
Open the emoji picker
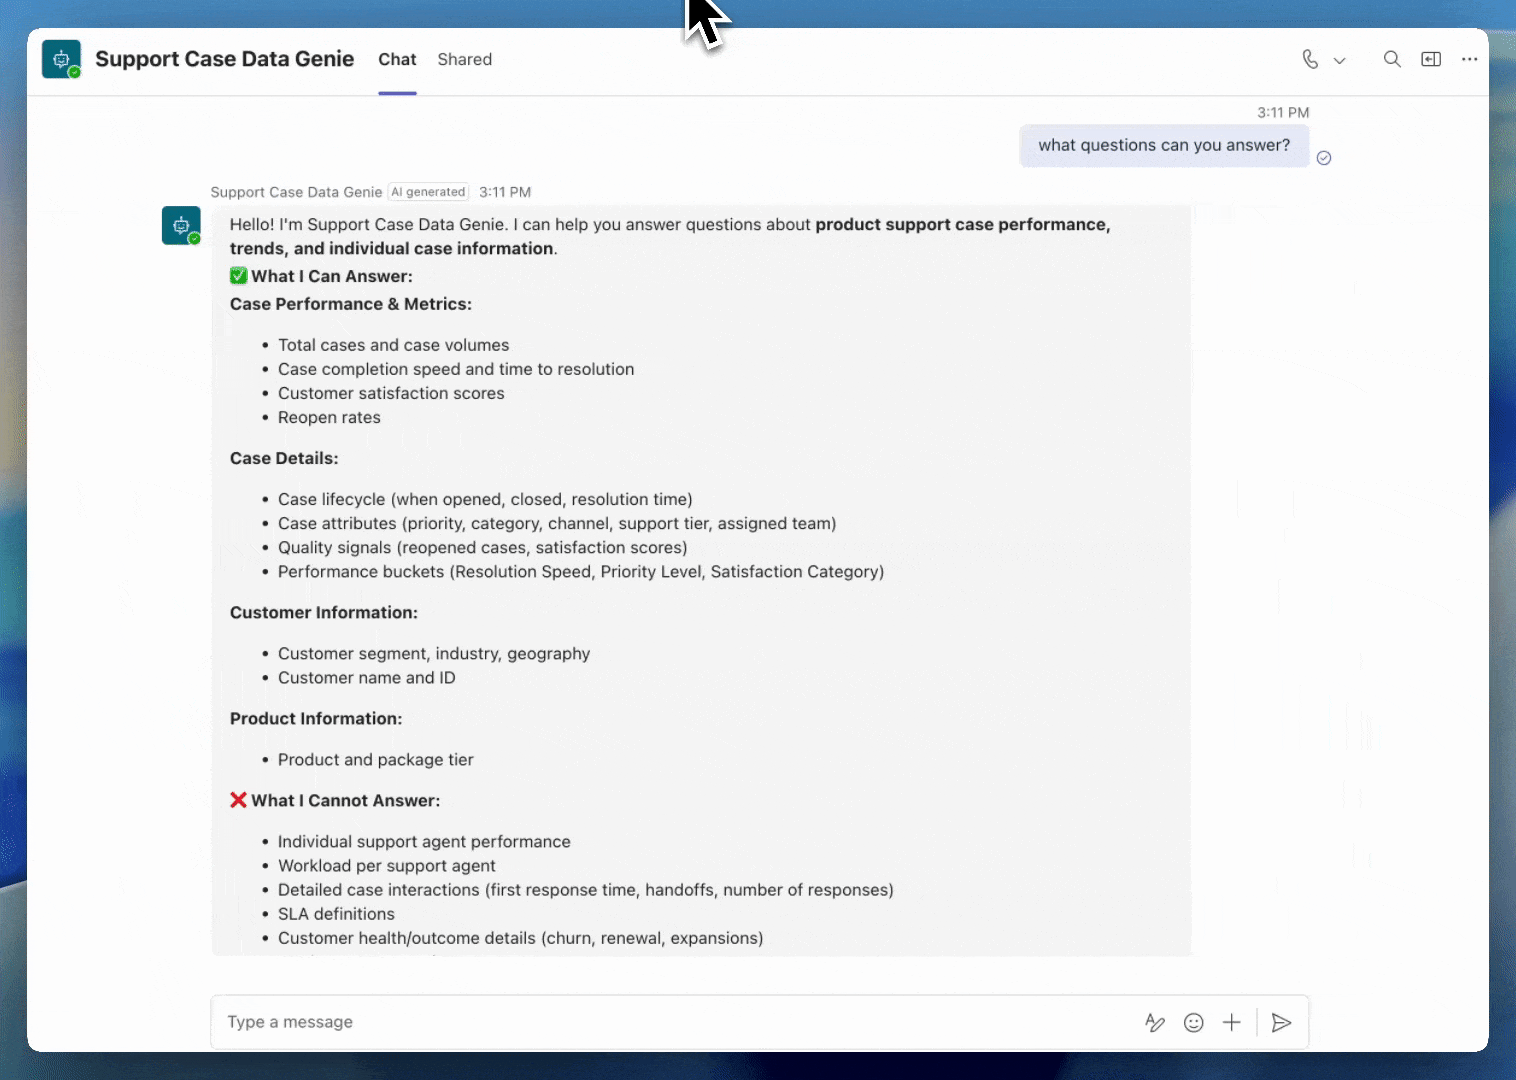pos(1193,1022)
